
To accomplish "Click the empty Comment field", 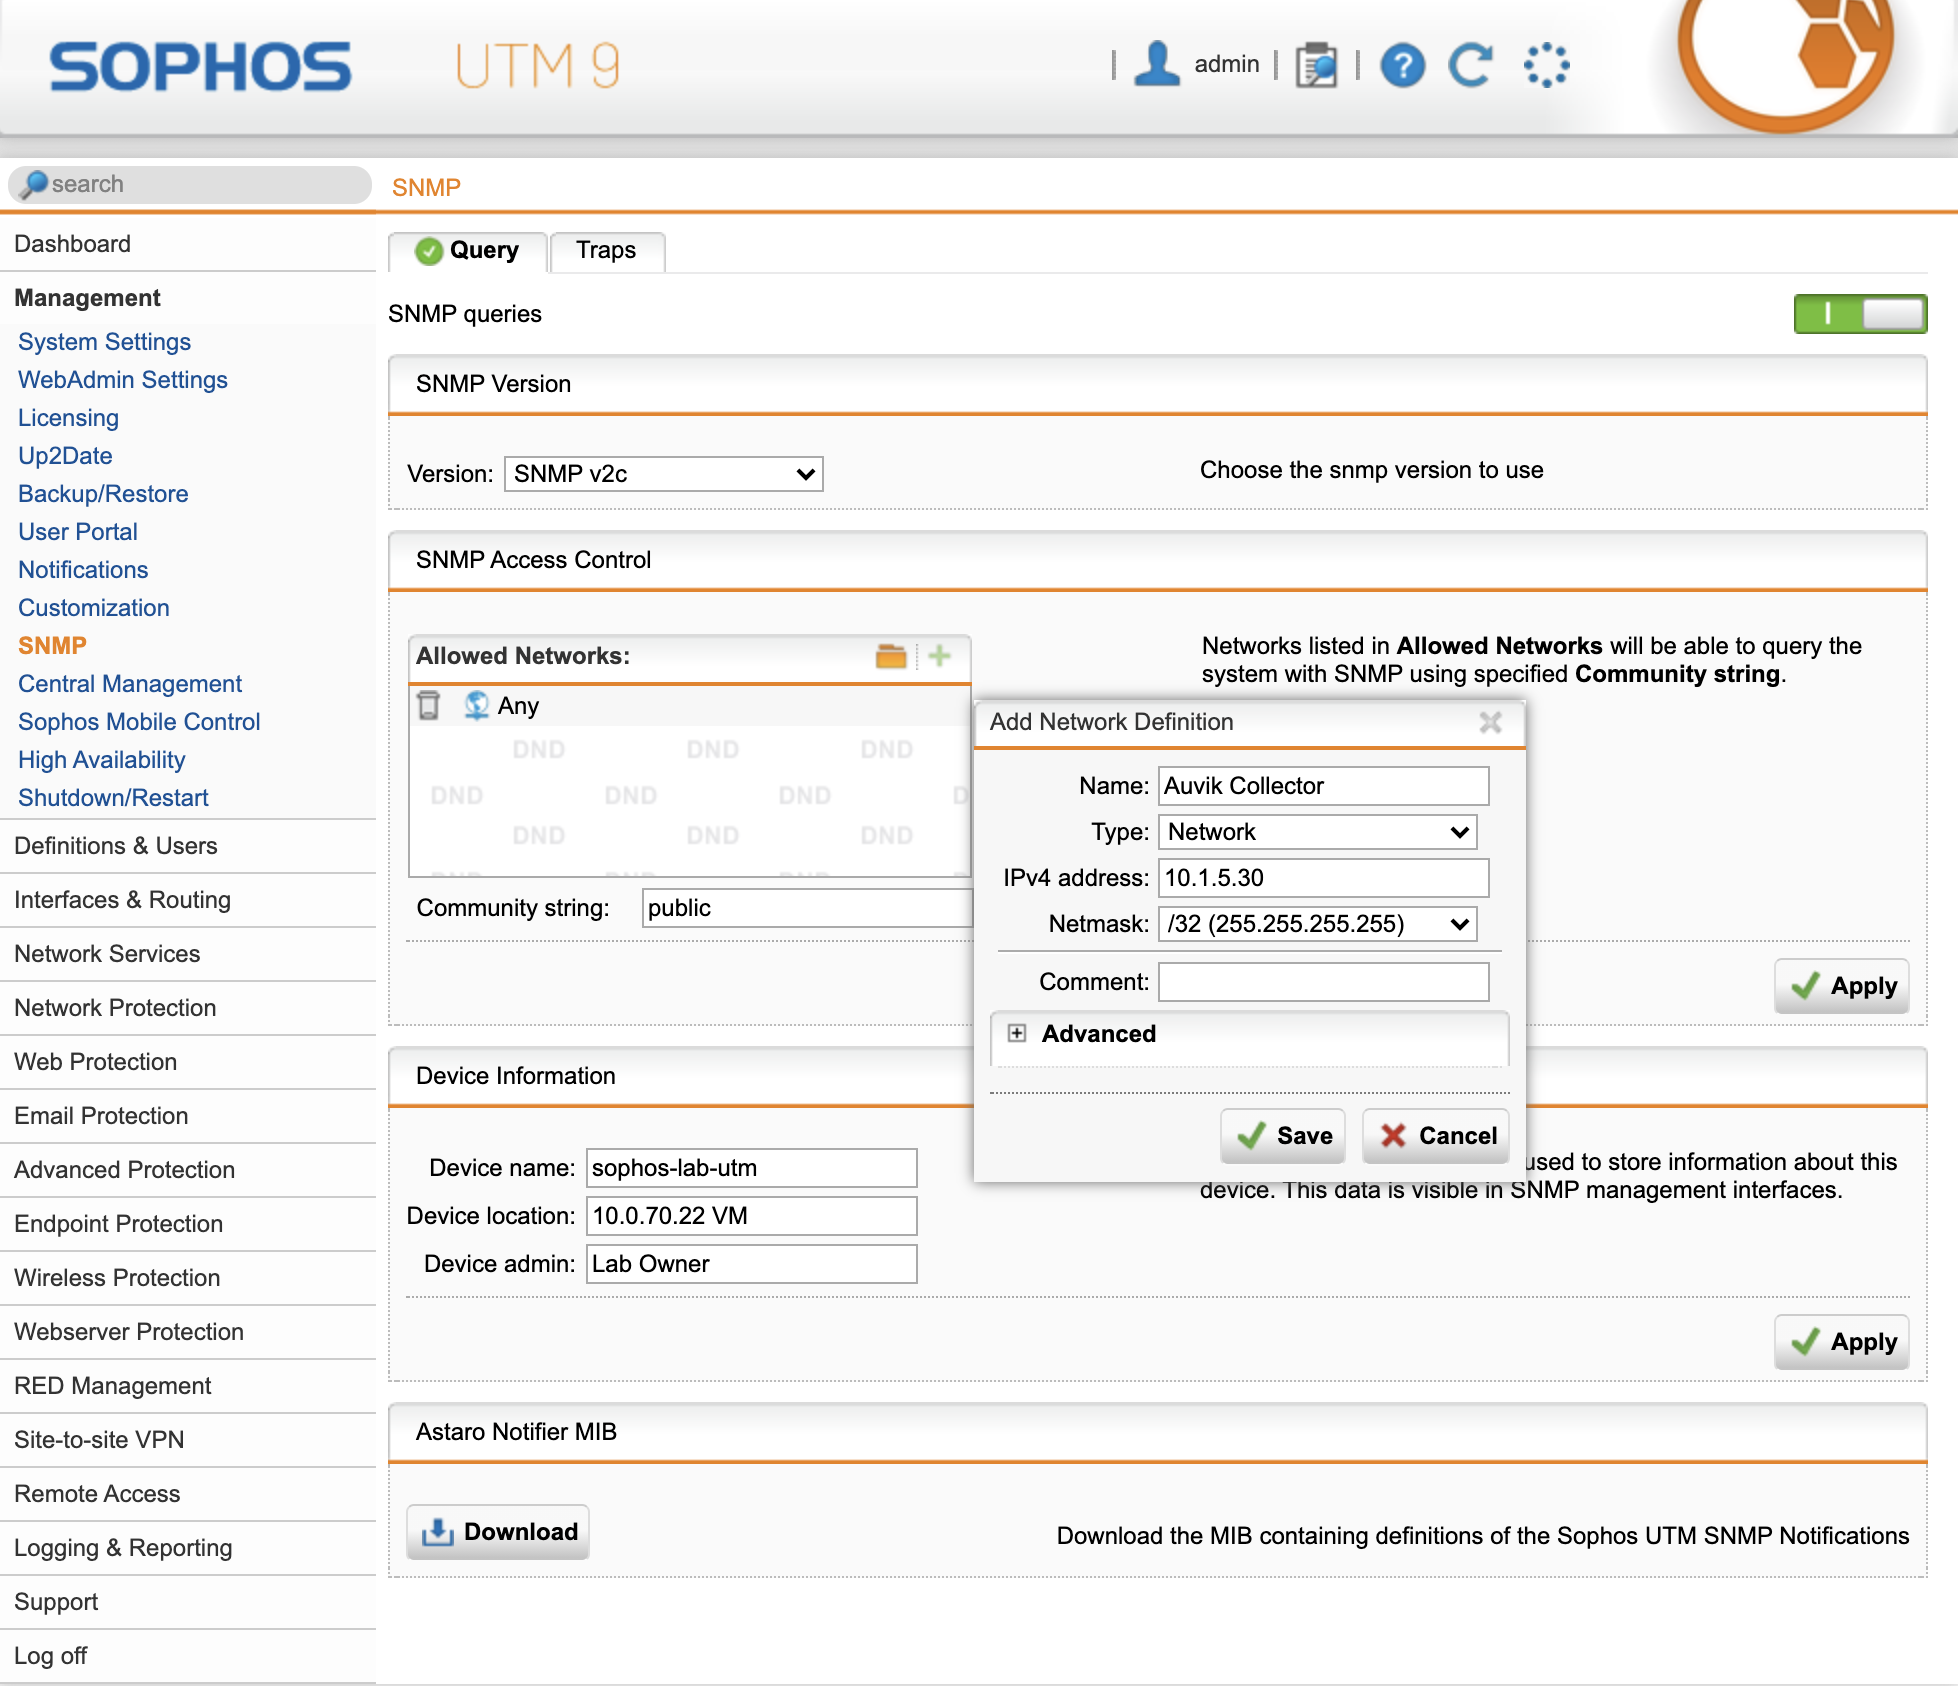I will [x=1324, y=982].
